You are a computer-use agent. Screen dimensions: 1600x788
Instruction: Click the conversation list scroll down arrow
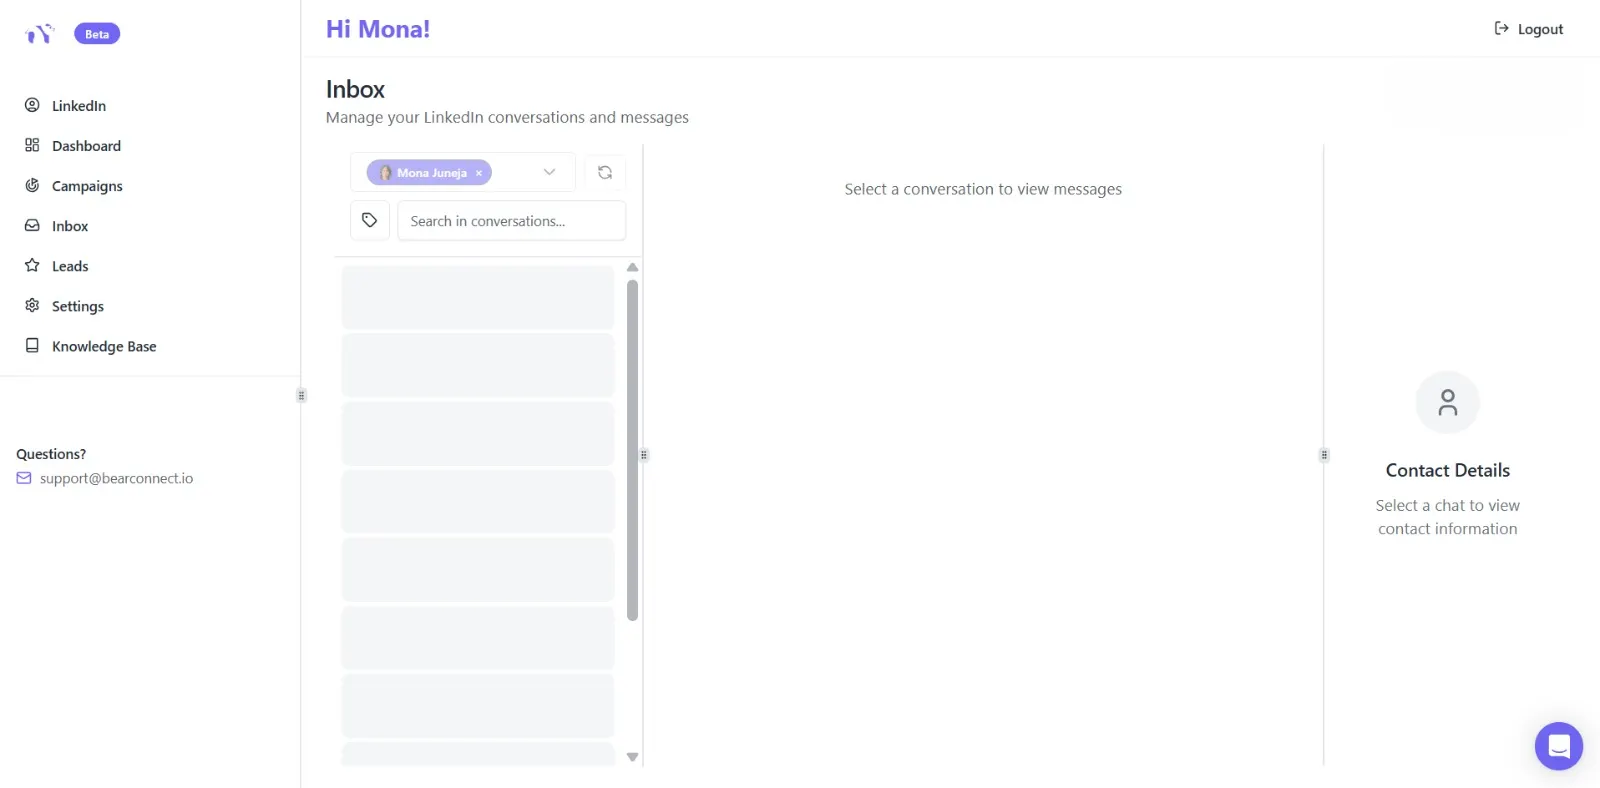pos(632,757)
